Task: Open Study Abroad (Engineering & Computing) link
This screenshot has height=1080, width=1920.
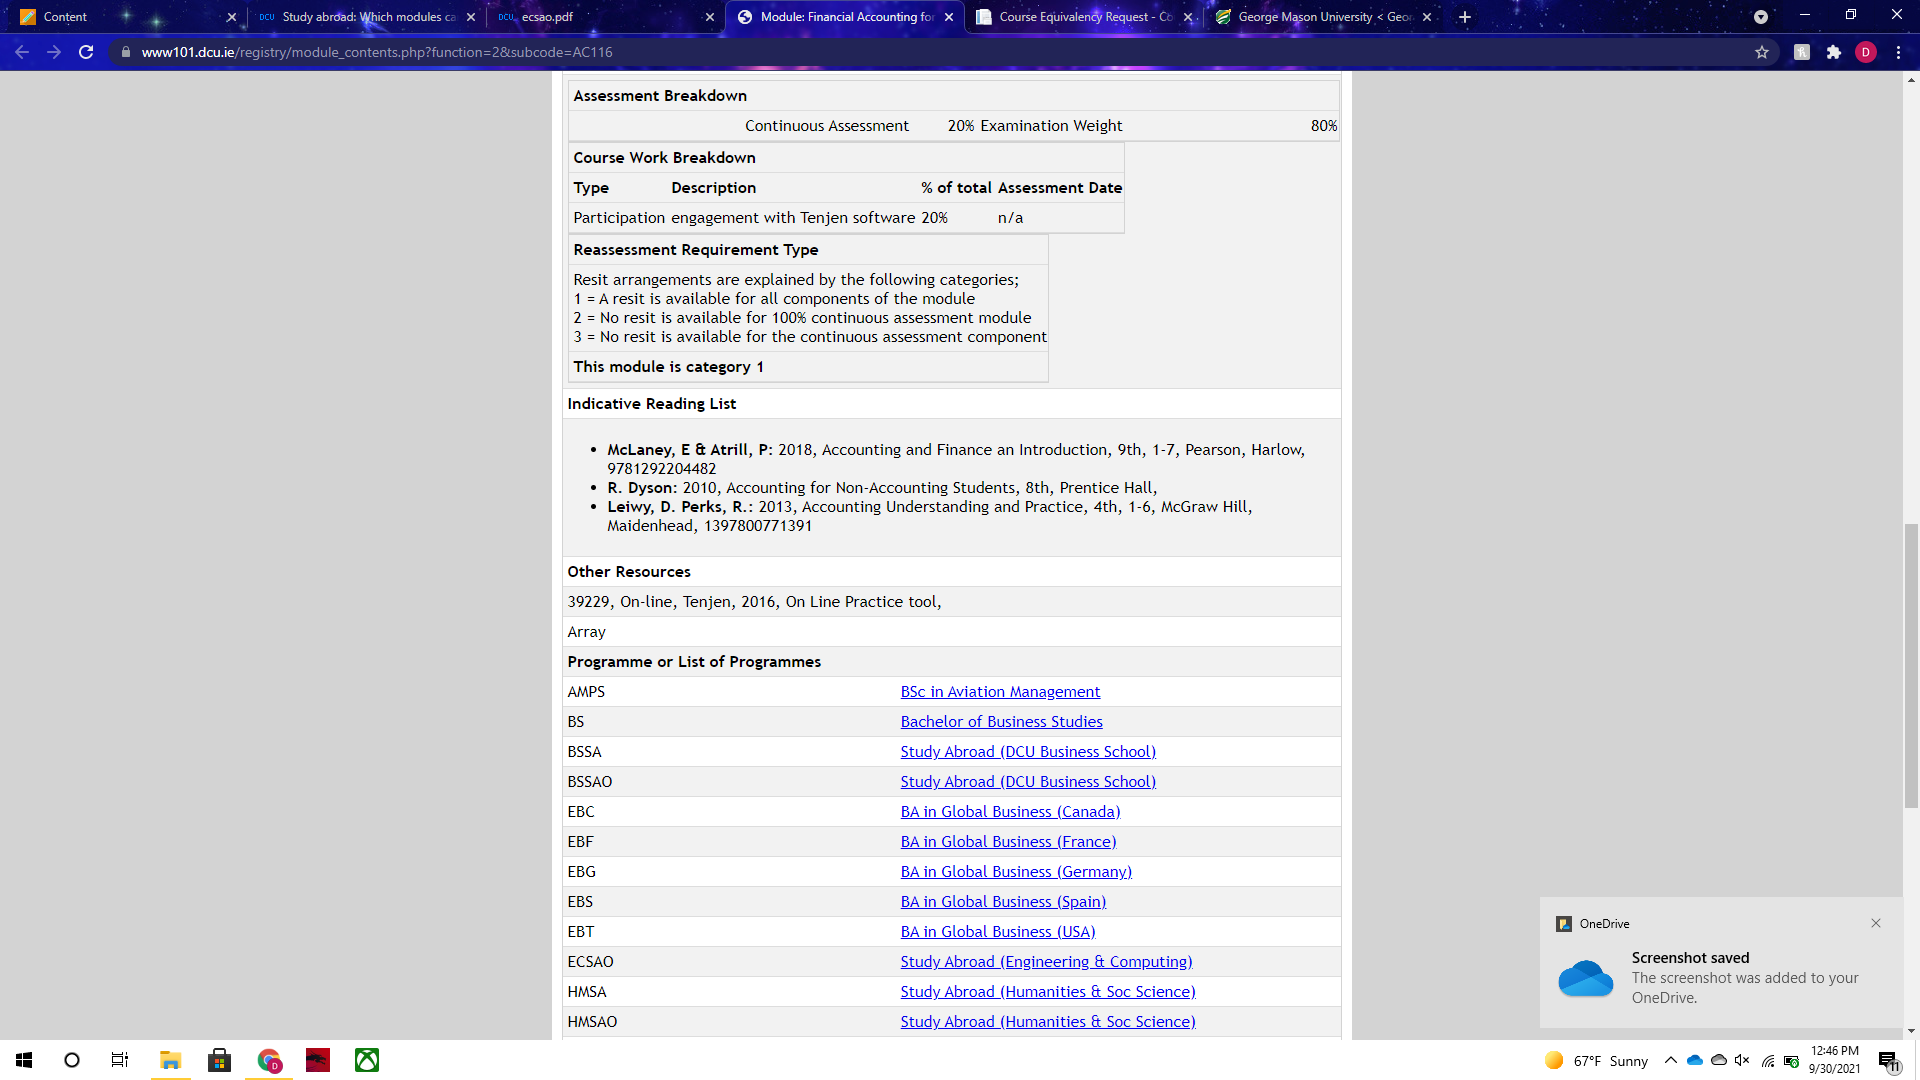Action: 1046,962
